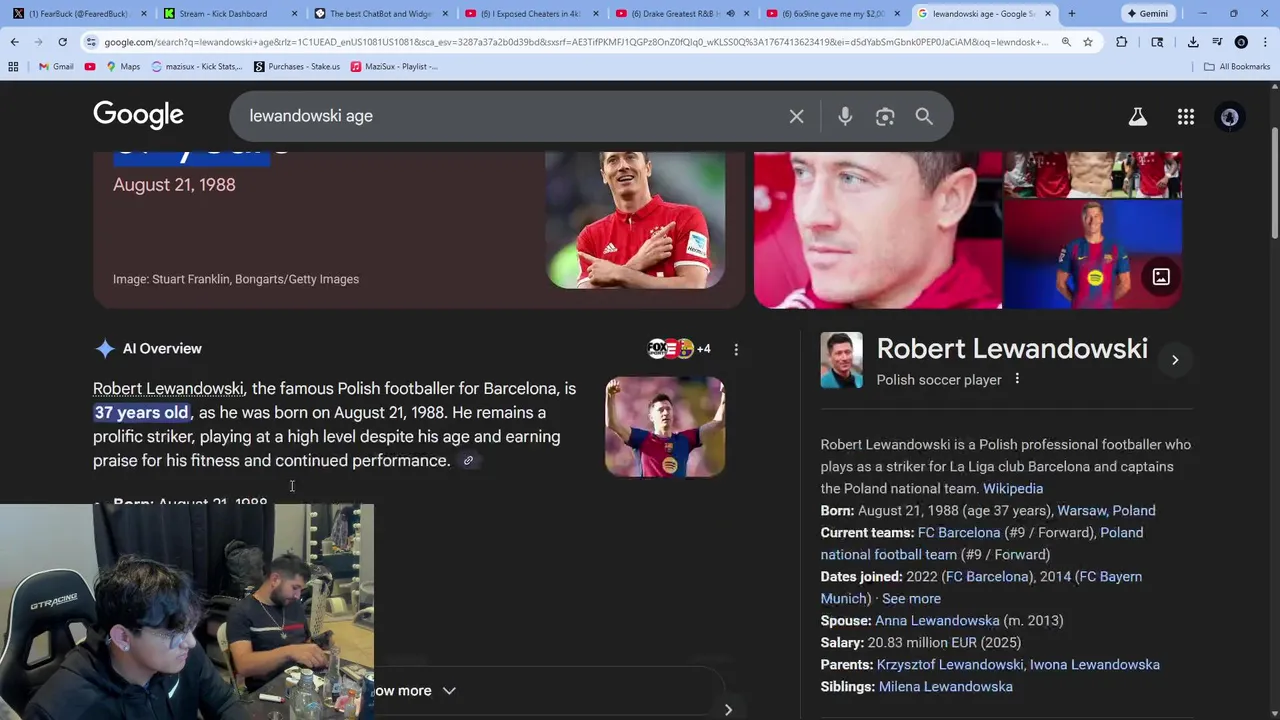Expand the Show more AI Overview
The height and width of the screenshot is (720, 1280).
(414, 691)
